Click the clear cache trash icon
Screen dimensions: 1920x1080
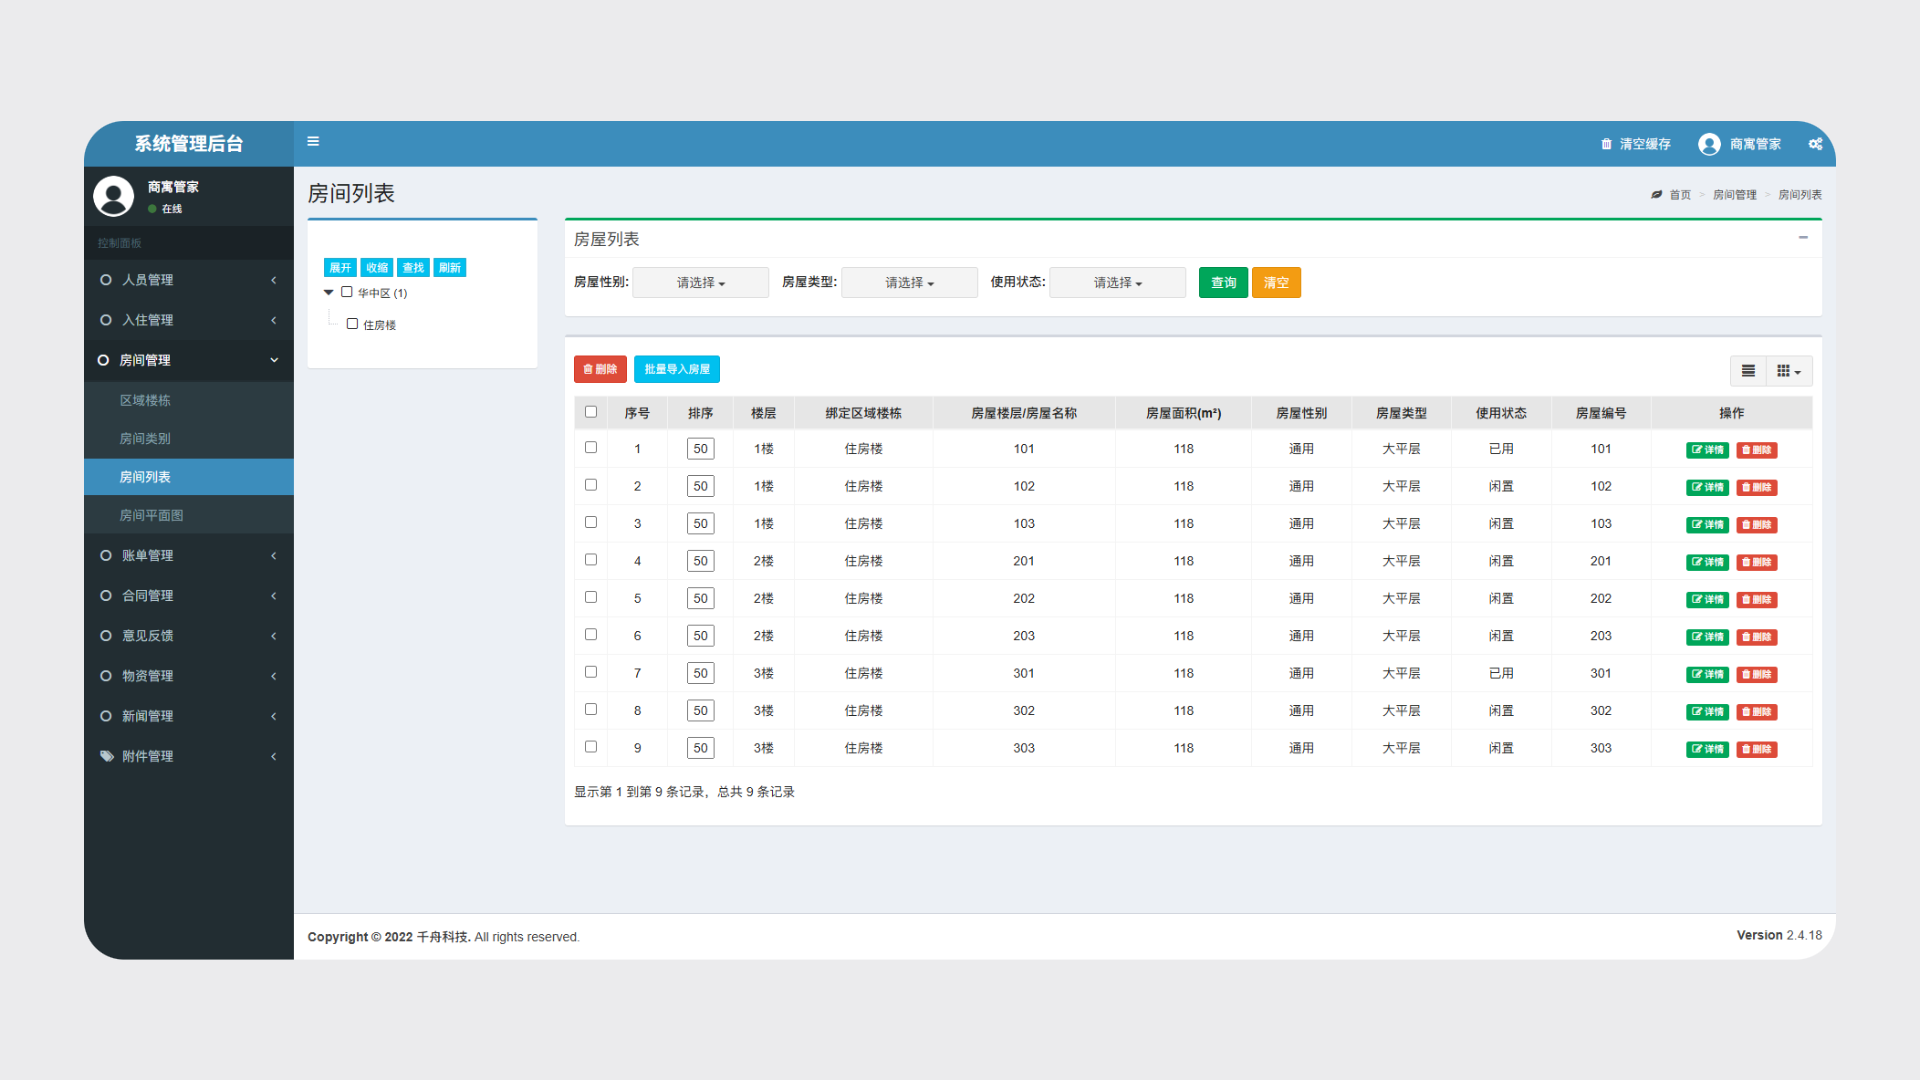tap(1606, 144)
